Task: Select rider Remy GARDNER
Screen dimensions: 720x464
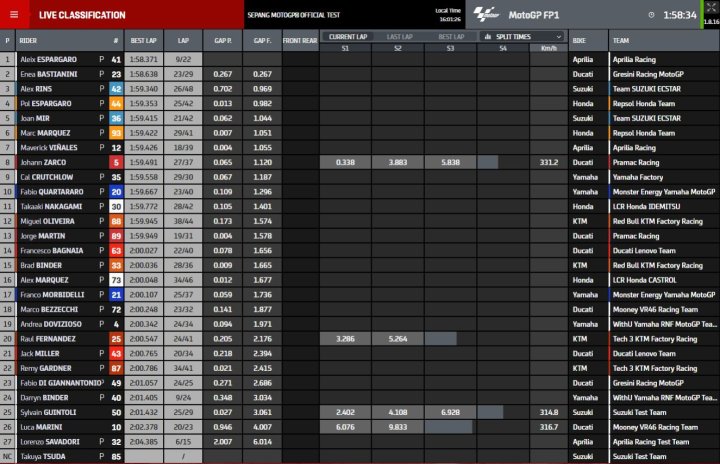Action: (x=45, y=368)
